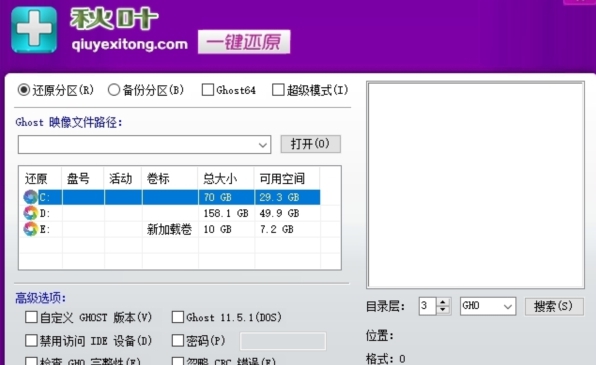Click the E: drive partition icon
This screenshot has width=596, height=365.
pyautogui.click(x=30, y=229)
